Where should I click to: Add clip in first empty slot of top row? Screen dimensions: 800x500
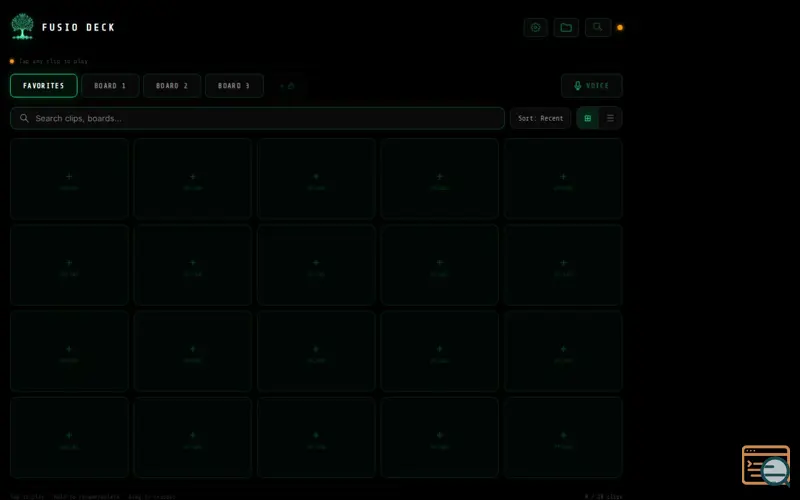69,179
